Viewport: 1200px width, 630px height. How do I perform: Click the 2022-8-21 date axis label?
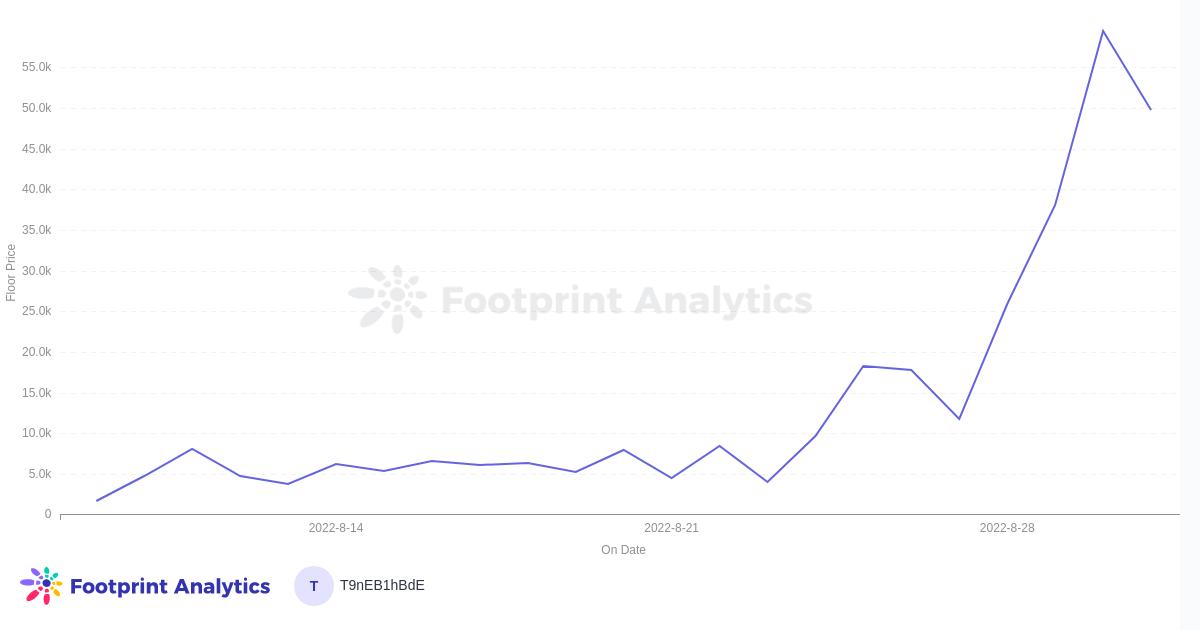point(671,528)
